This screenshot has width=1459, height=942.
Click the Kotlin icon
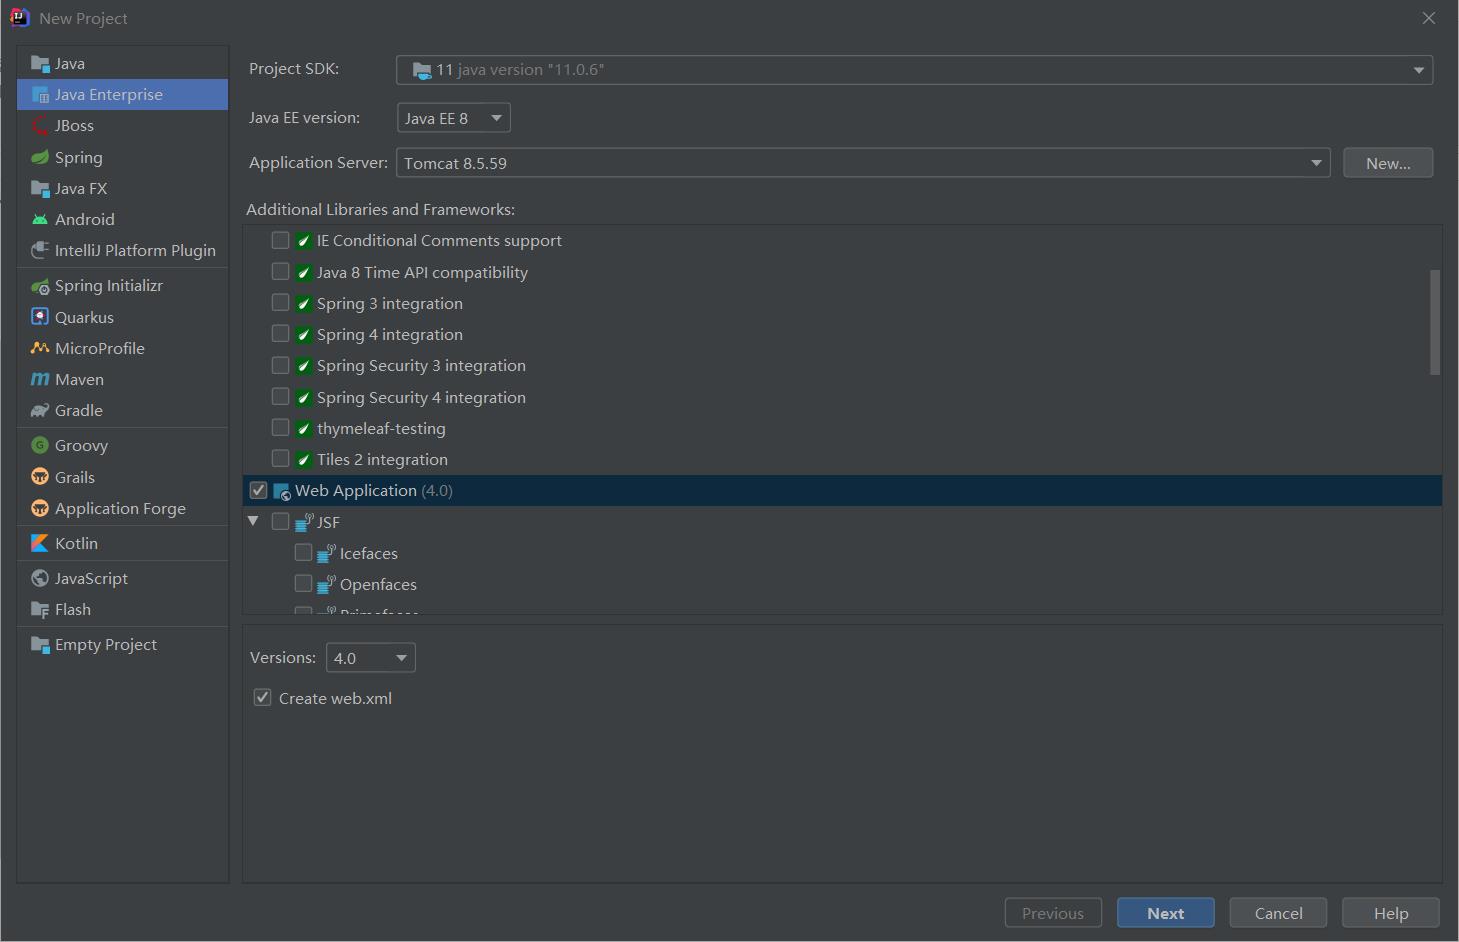coord(40,543)
